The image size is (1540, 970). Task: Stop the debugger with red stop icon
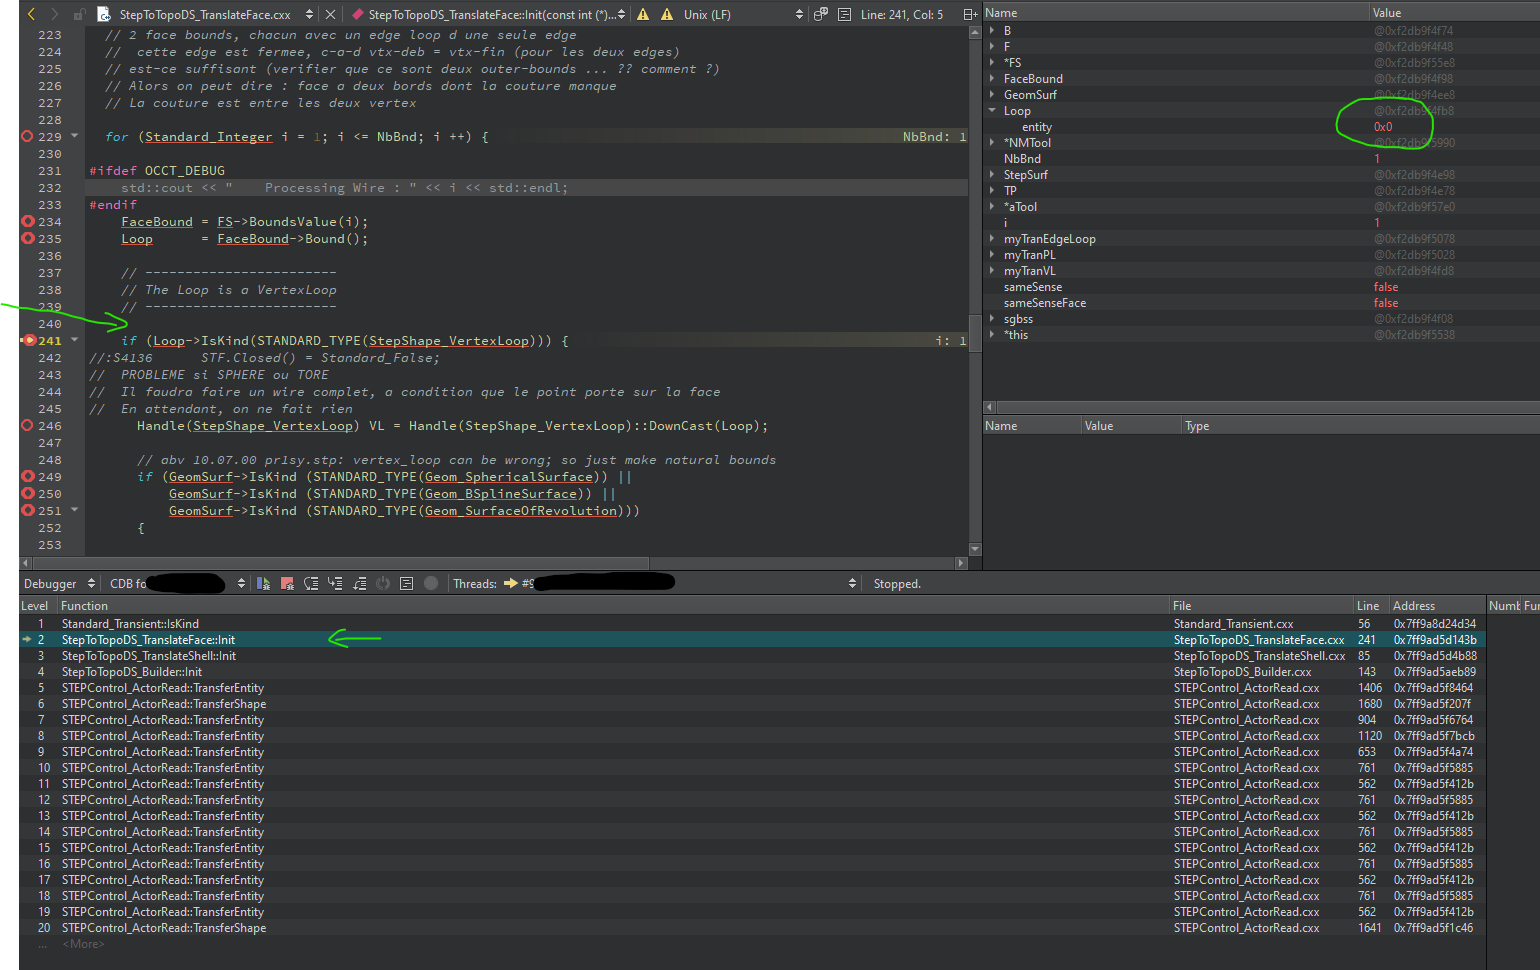click(287, 583)
